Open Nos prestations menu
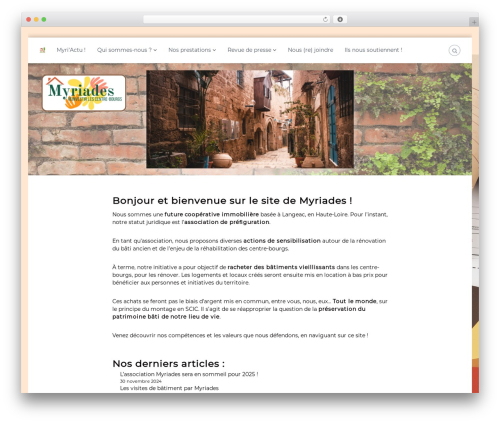The height and width of the screenshot is (423, 500). pos(190,50)
